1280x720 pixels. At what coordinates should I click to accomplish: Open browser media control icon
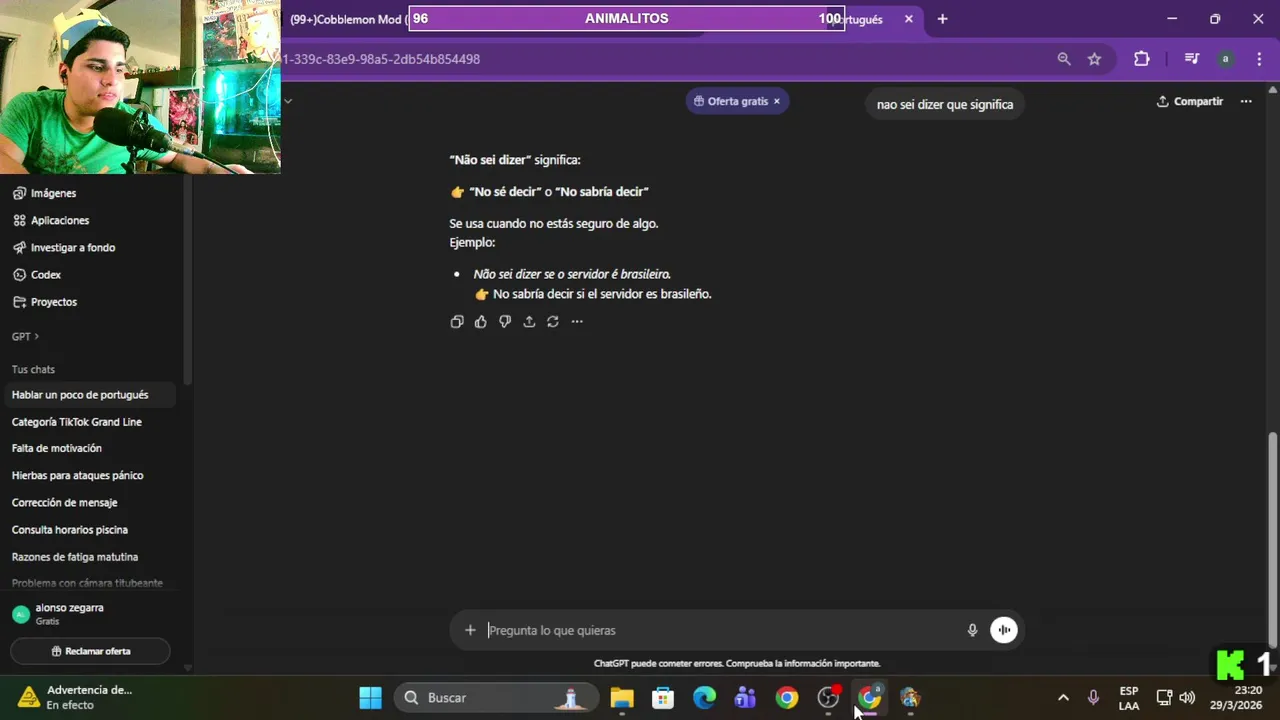click(1191, 59)
